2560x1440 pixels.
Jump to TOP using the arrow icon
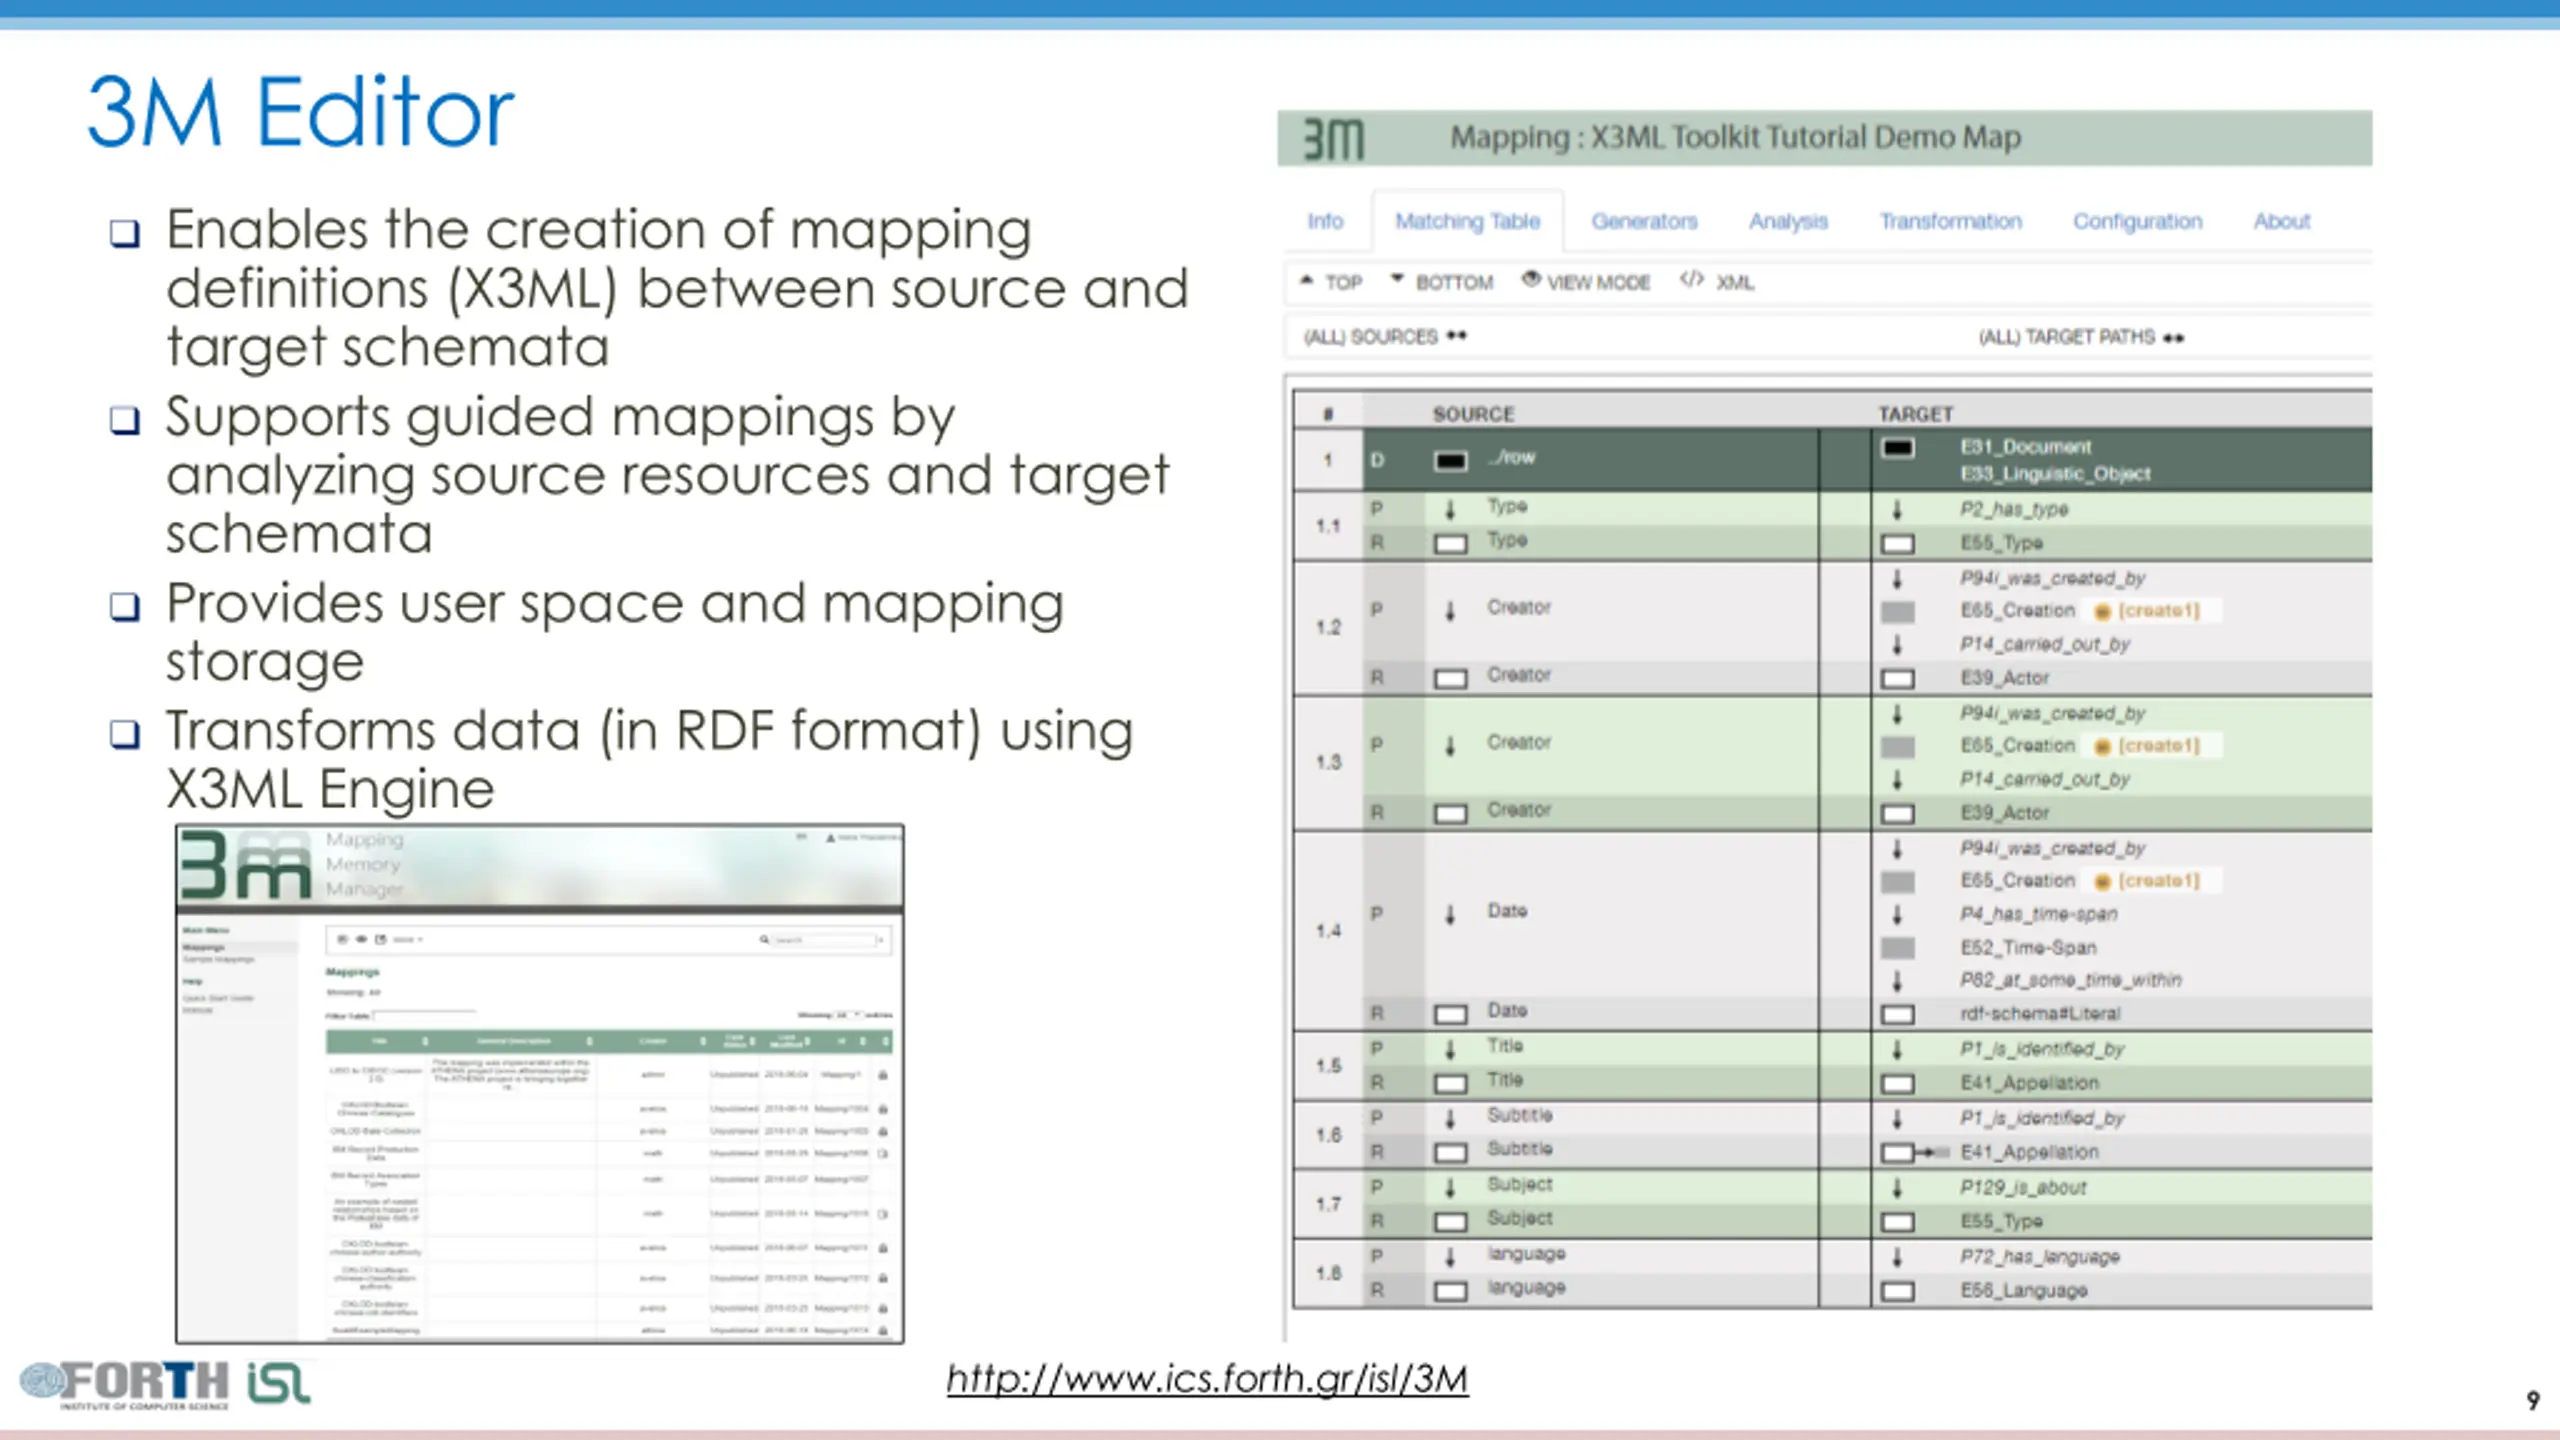[x=1306, y=281]
